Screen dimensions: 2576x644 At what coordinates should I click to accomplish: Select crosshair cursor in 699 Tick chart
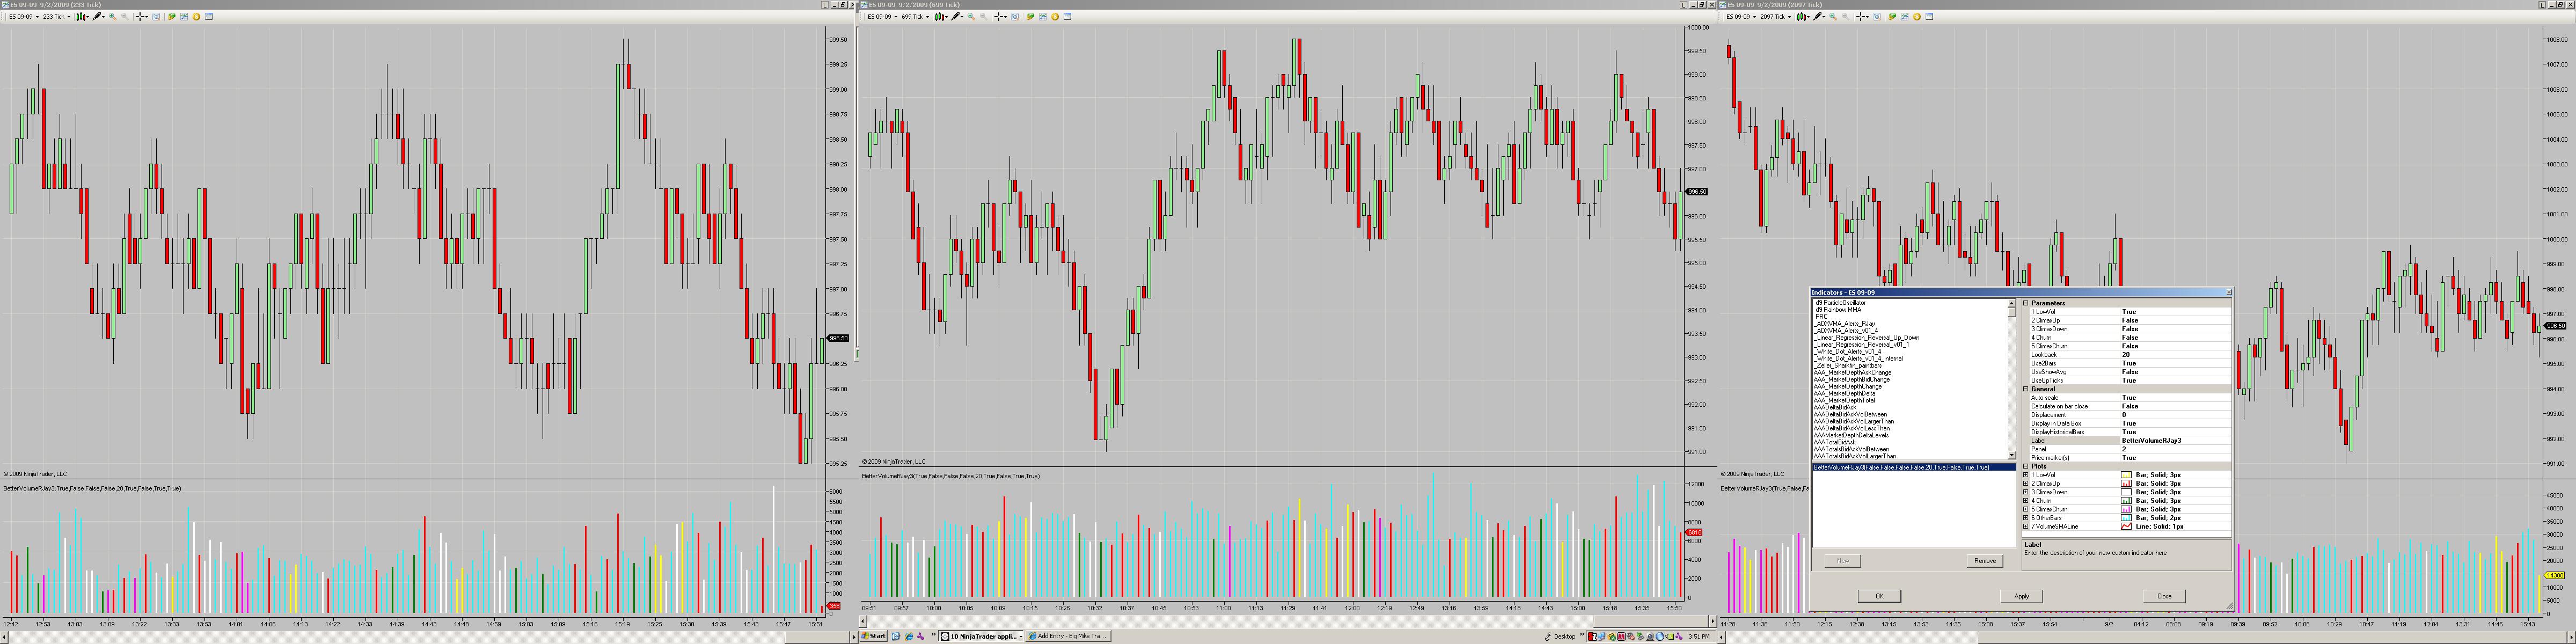pos(1000,17)
